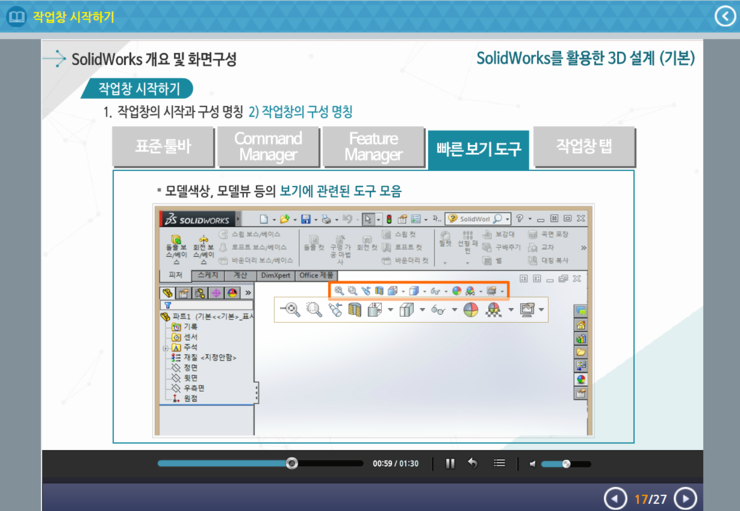
Task: Select the 작업창 탭 slide tab
Action: [584, 146]
